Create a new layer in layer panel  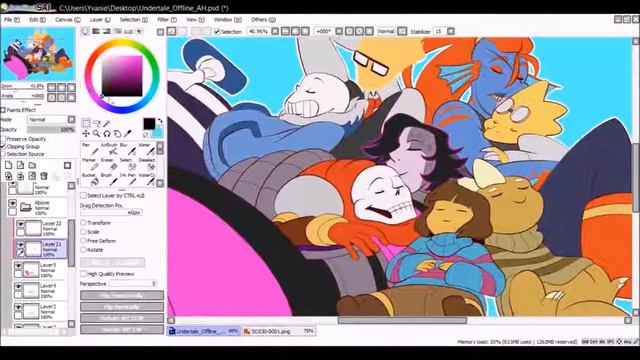pos(9,165)
